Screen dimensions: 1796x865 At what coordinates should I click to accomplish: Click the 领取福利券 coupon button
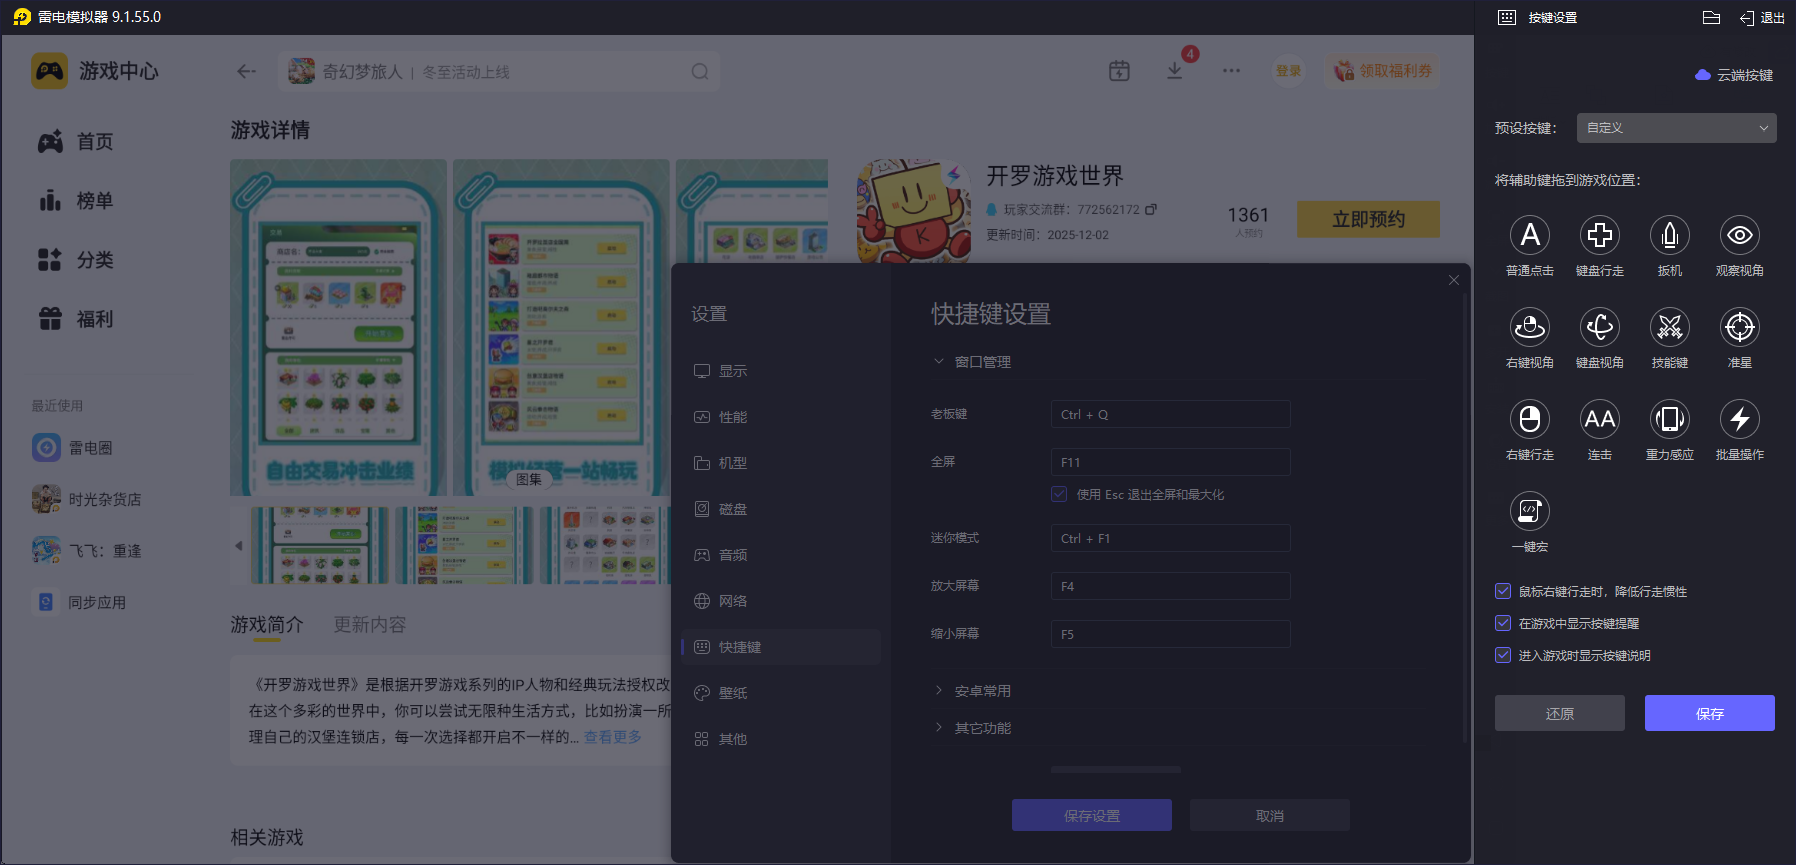(x=1383, y=71)
